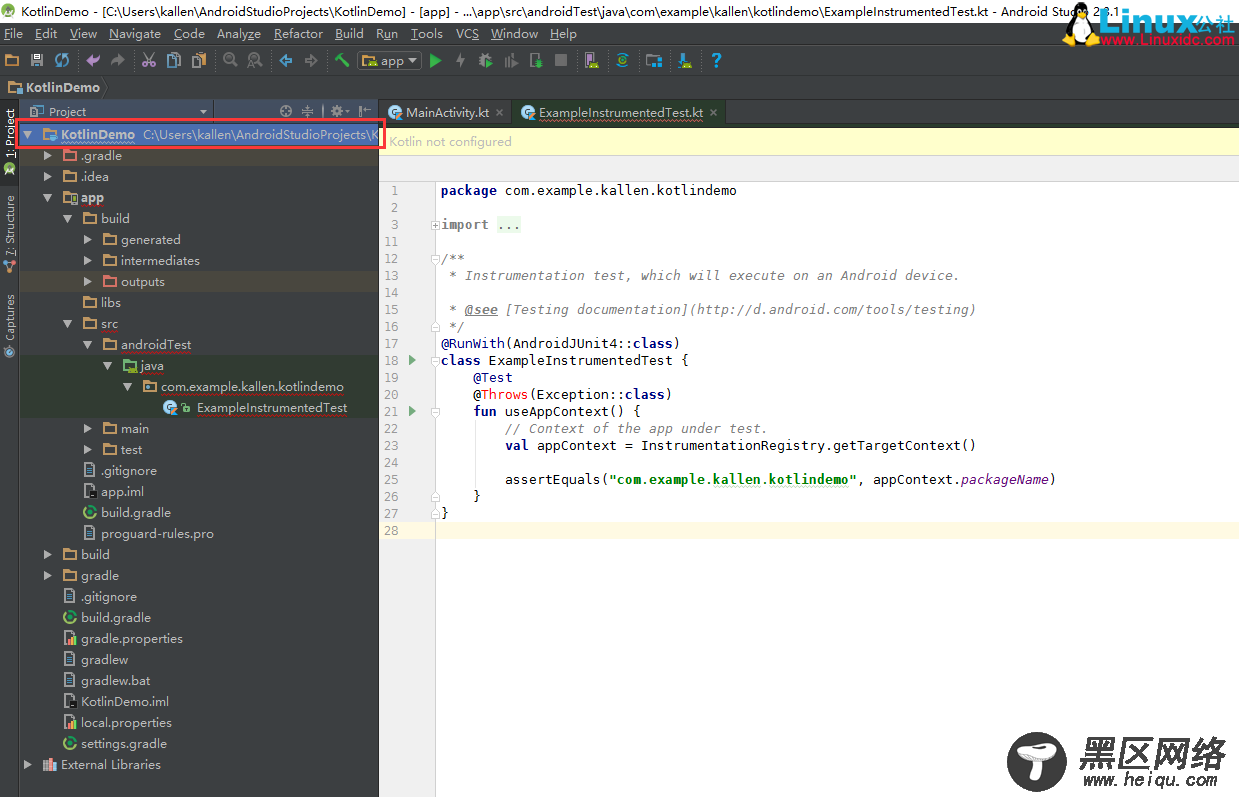Click the Paste clipboard icon

coord(199,61)
